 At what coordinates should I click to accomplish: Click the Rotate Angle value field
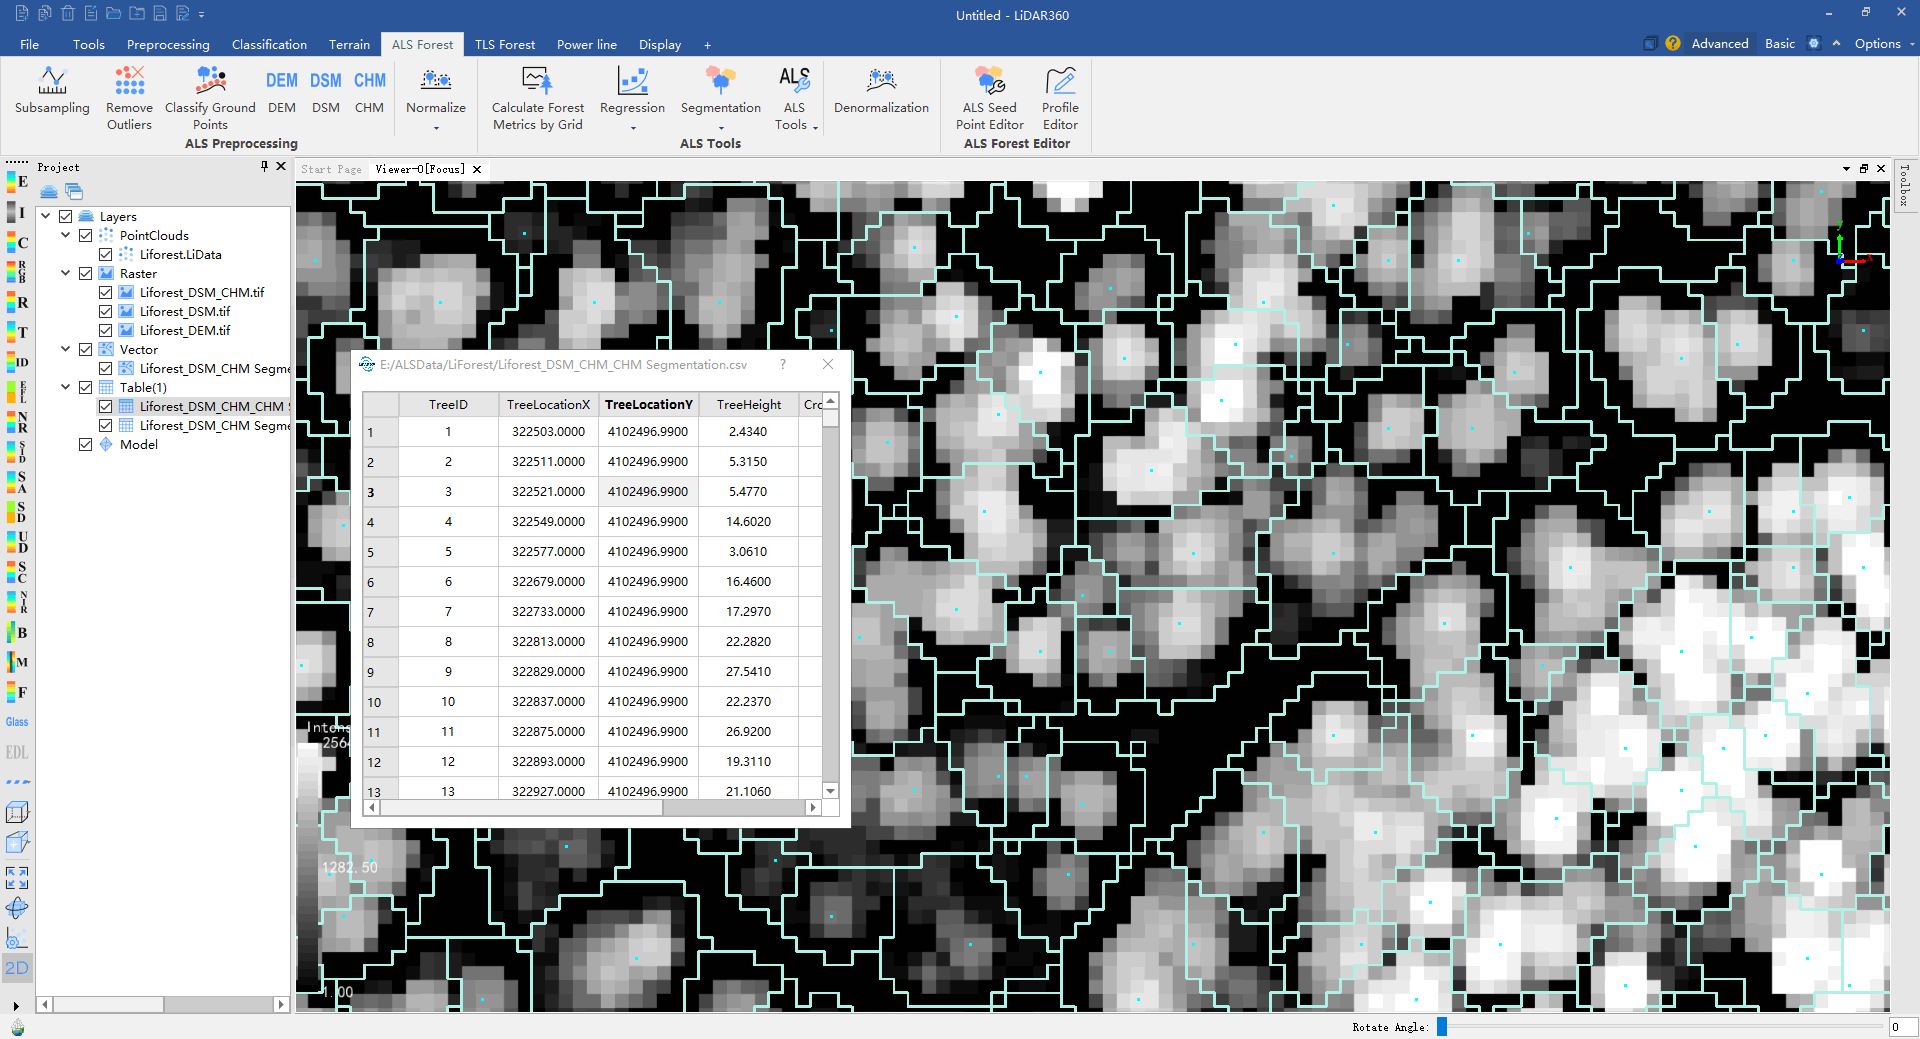(1902, 1027)
